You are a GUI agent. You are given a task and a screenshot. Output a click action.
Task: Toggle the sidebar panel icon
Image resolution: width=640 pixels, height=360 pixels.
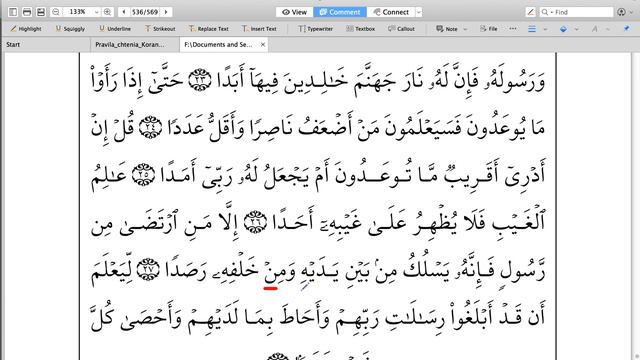point(13,12)
